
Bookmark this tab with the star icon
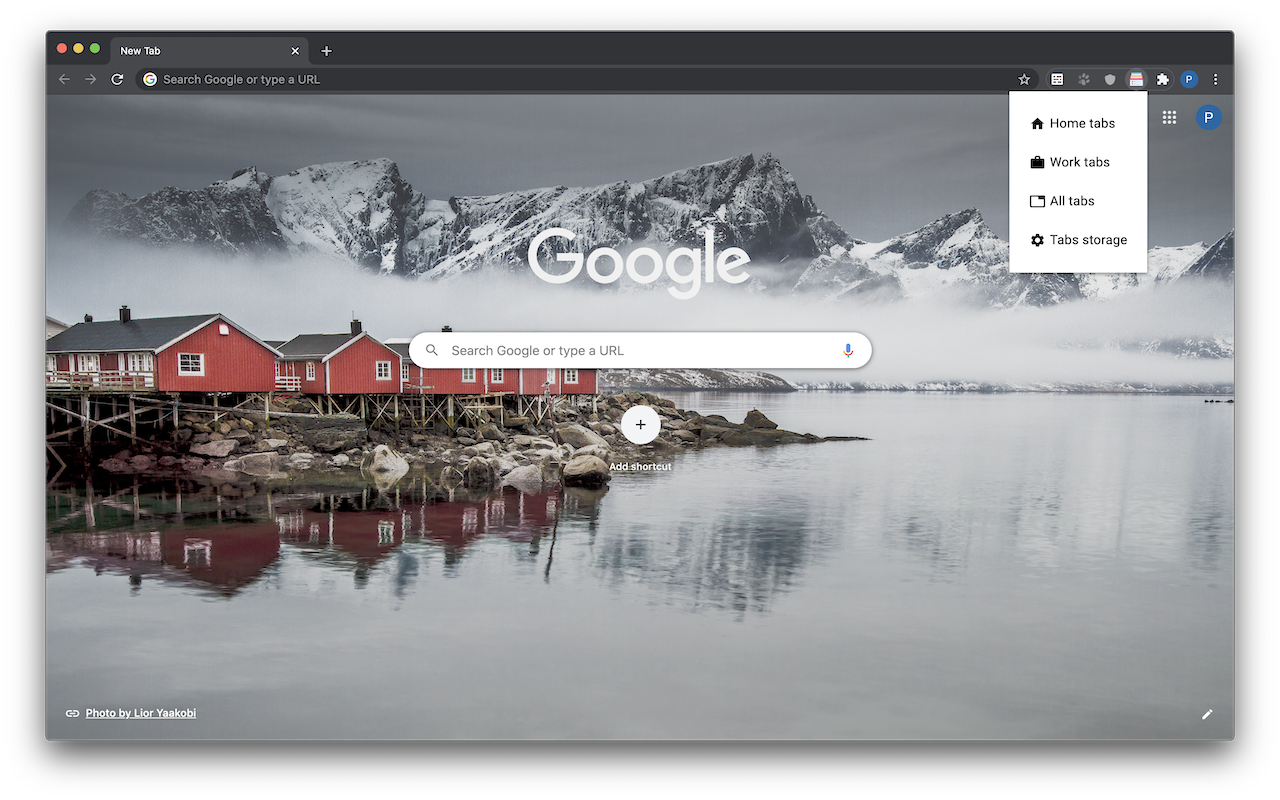pos(1024,79)
